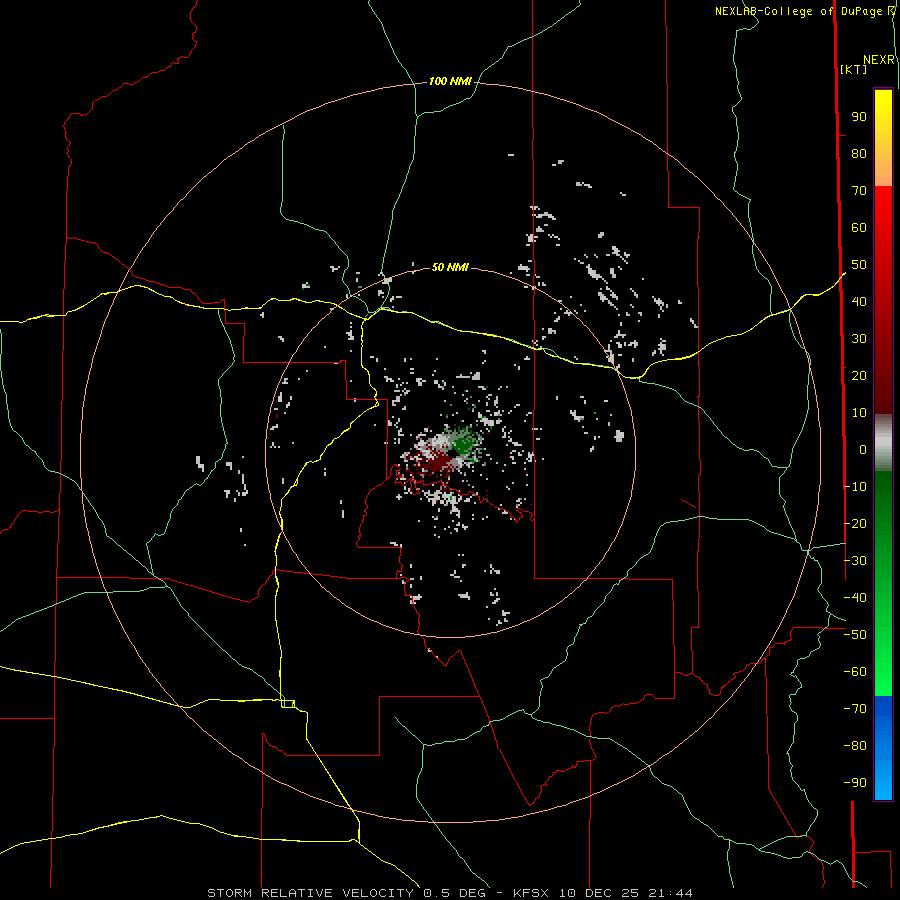Click the "50 NMI" range ring label
Viewport: 900px width, 900px height.
click(450, 267)
